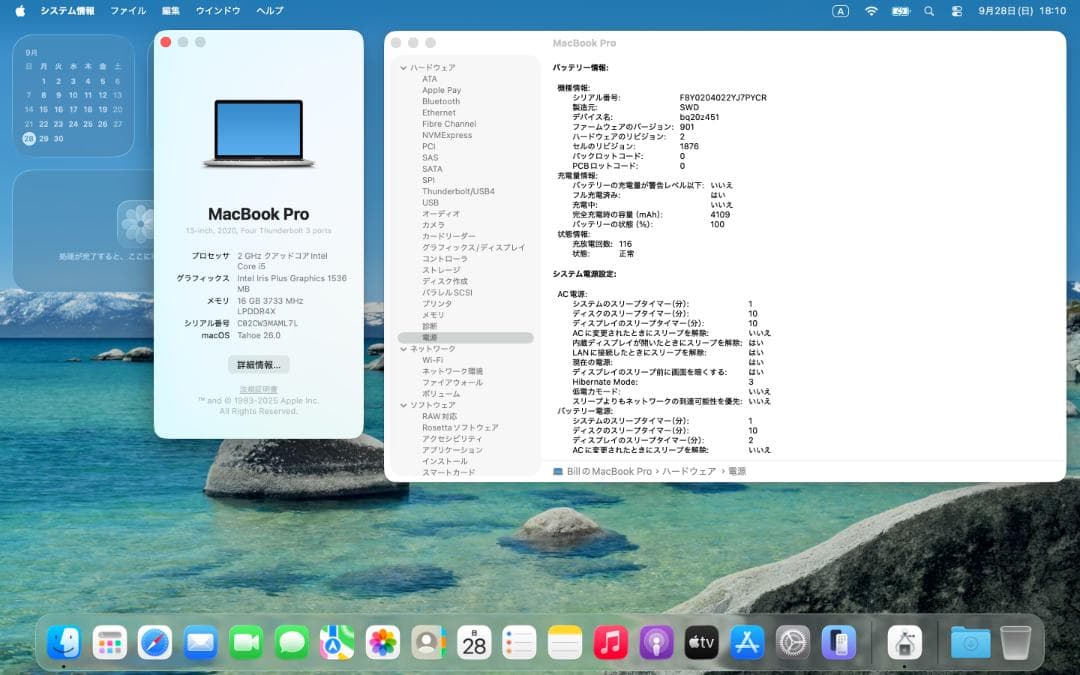Collapse the ネットワーク section in sidebar
The width and height of the screenshot is (1080, 675).
click(404, 349)
